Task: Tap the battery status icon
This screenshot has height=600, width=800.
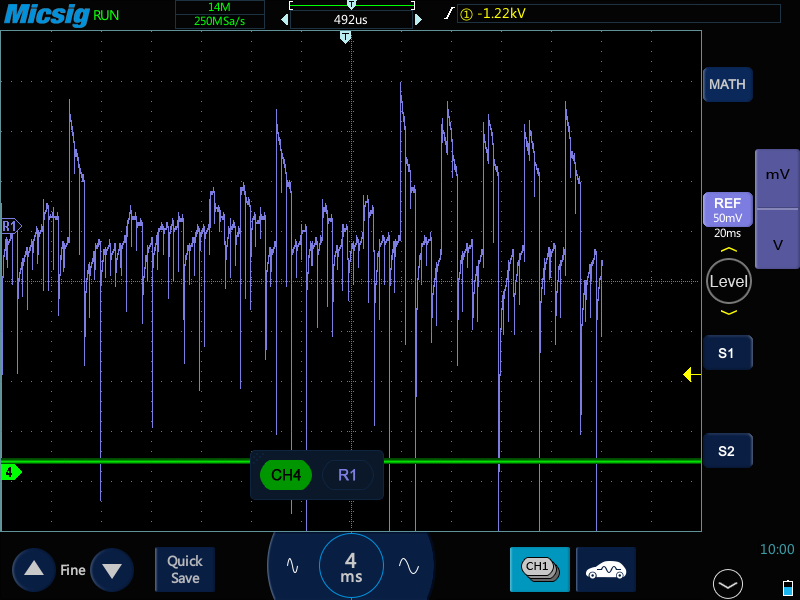Action: [787, 587]
